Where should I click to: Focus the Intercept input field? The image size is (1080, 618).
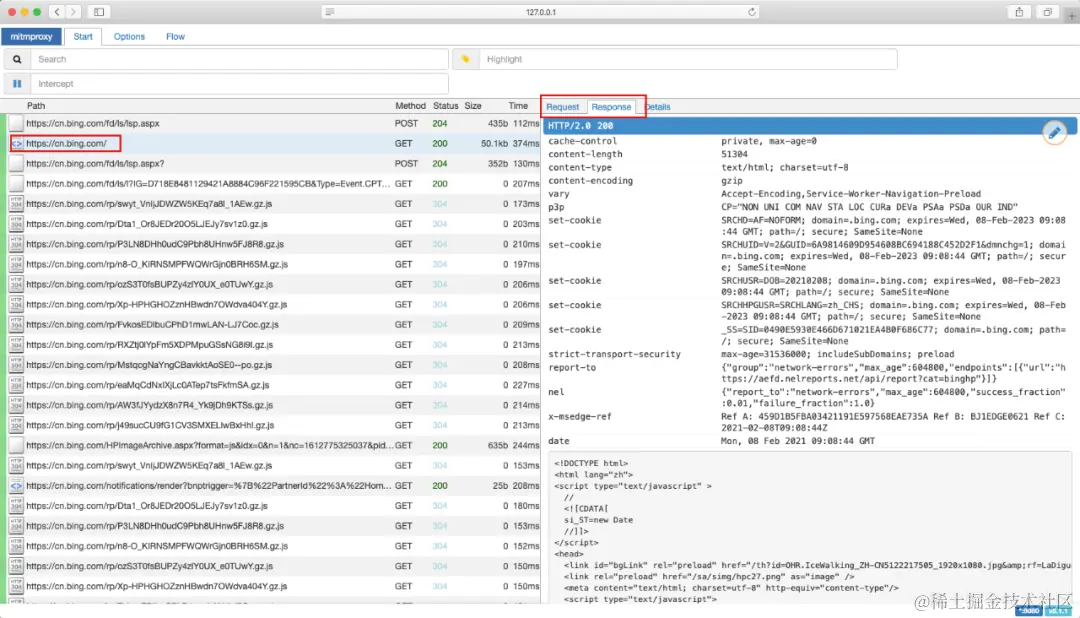[x=239, y=84]
